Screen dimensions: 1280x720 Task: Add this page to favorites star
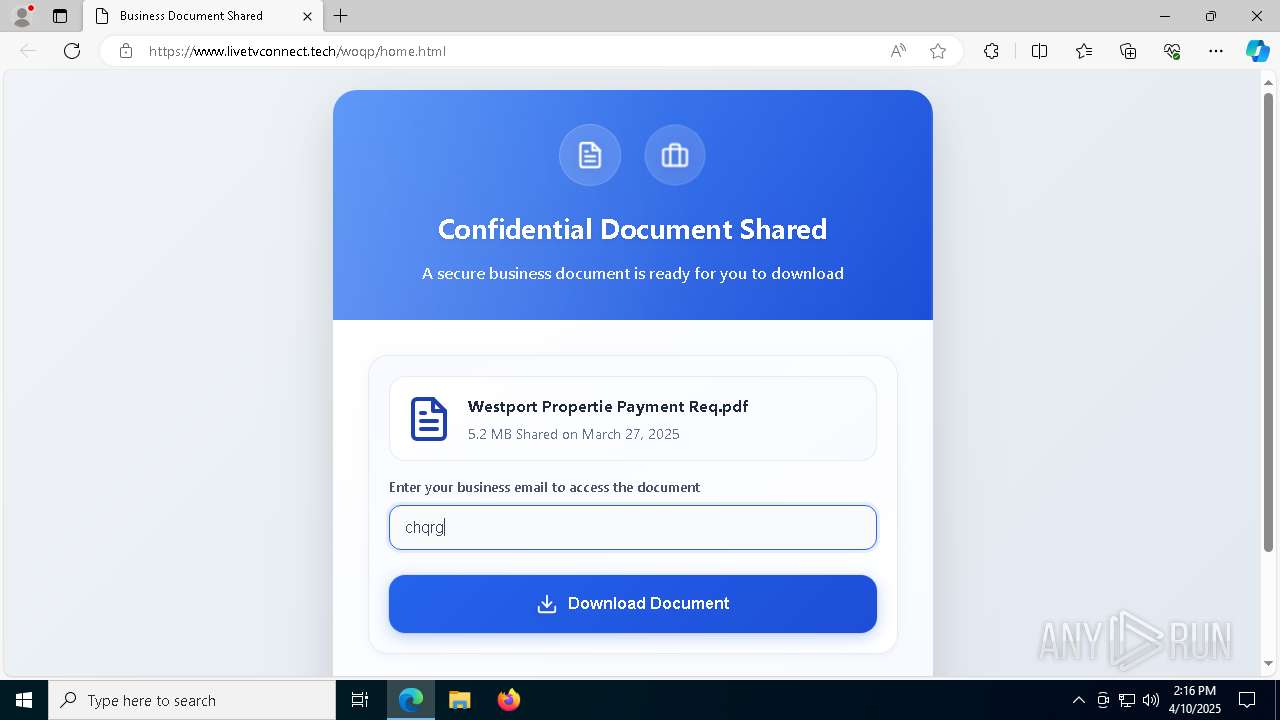click(938, 51)
